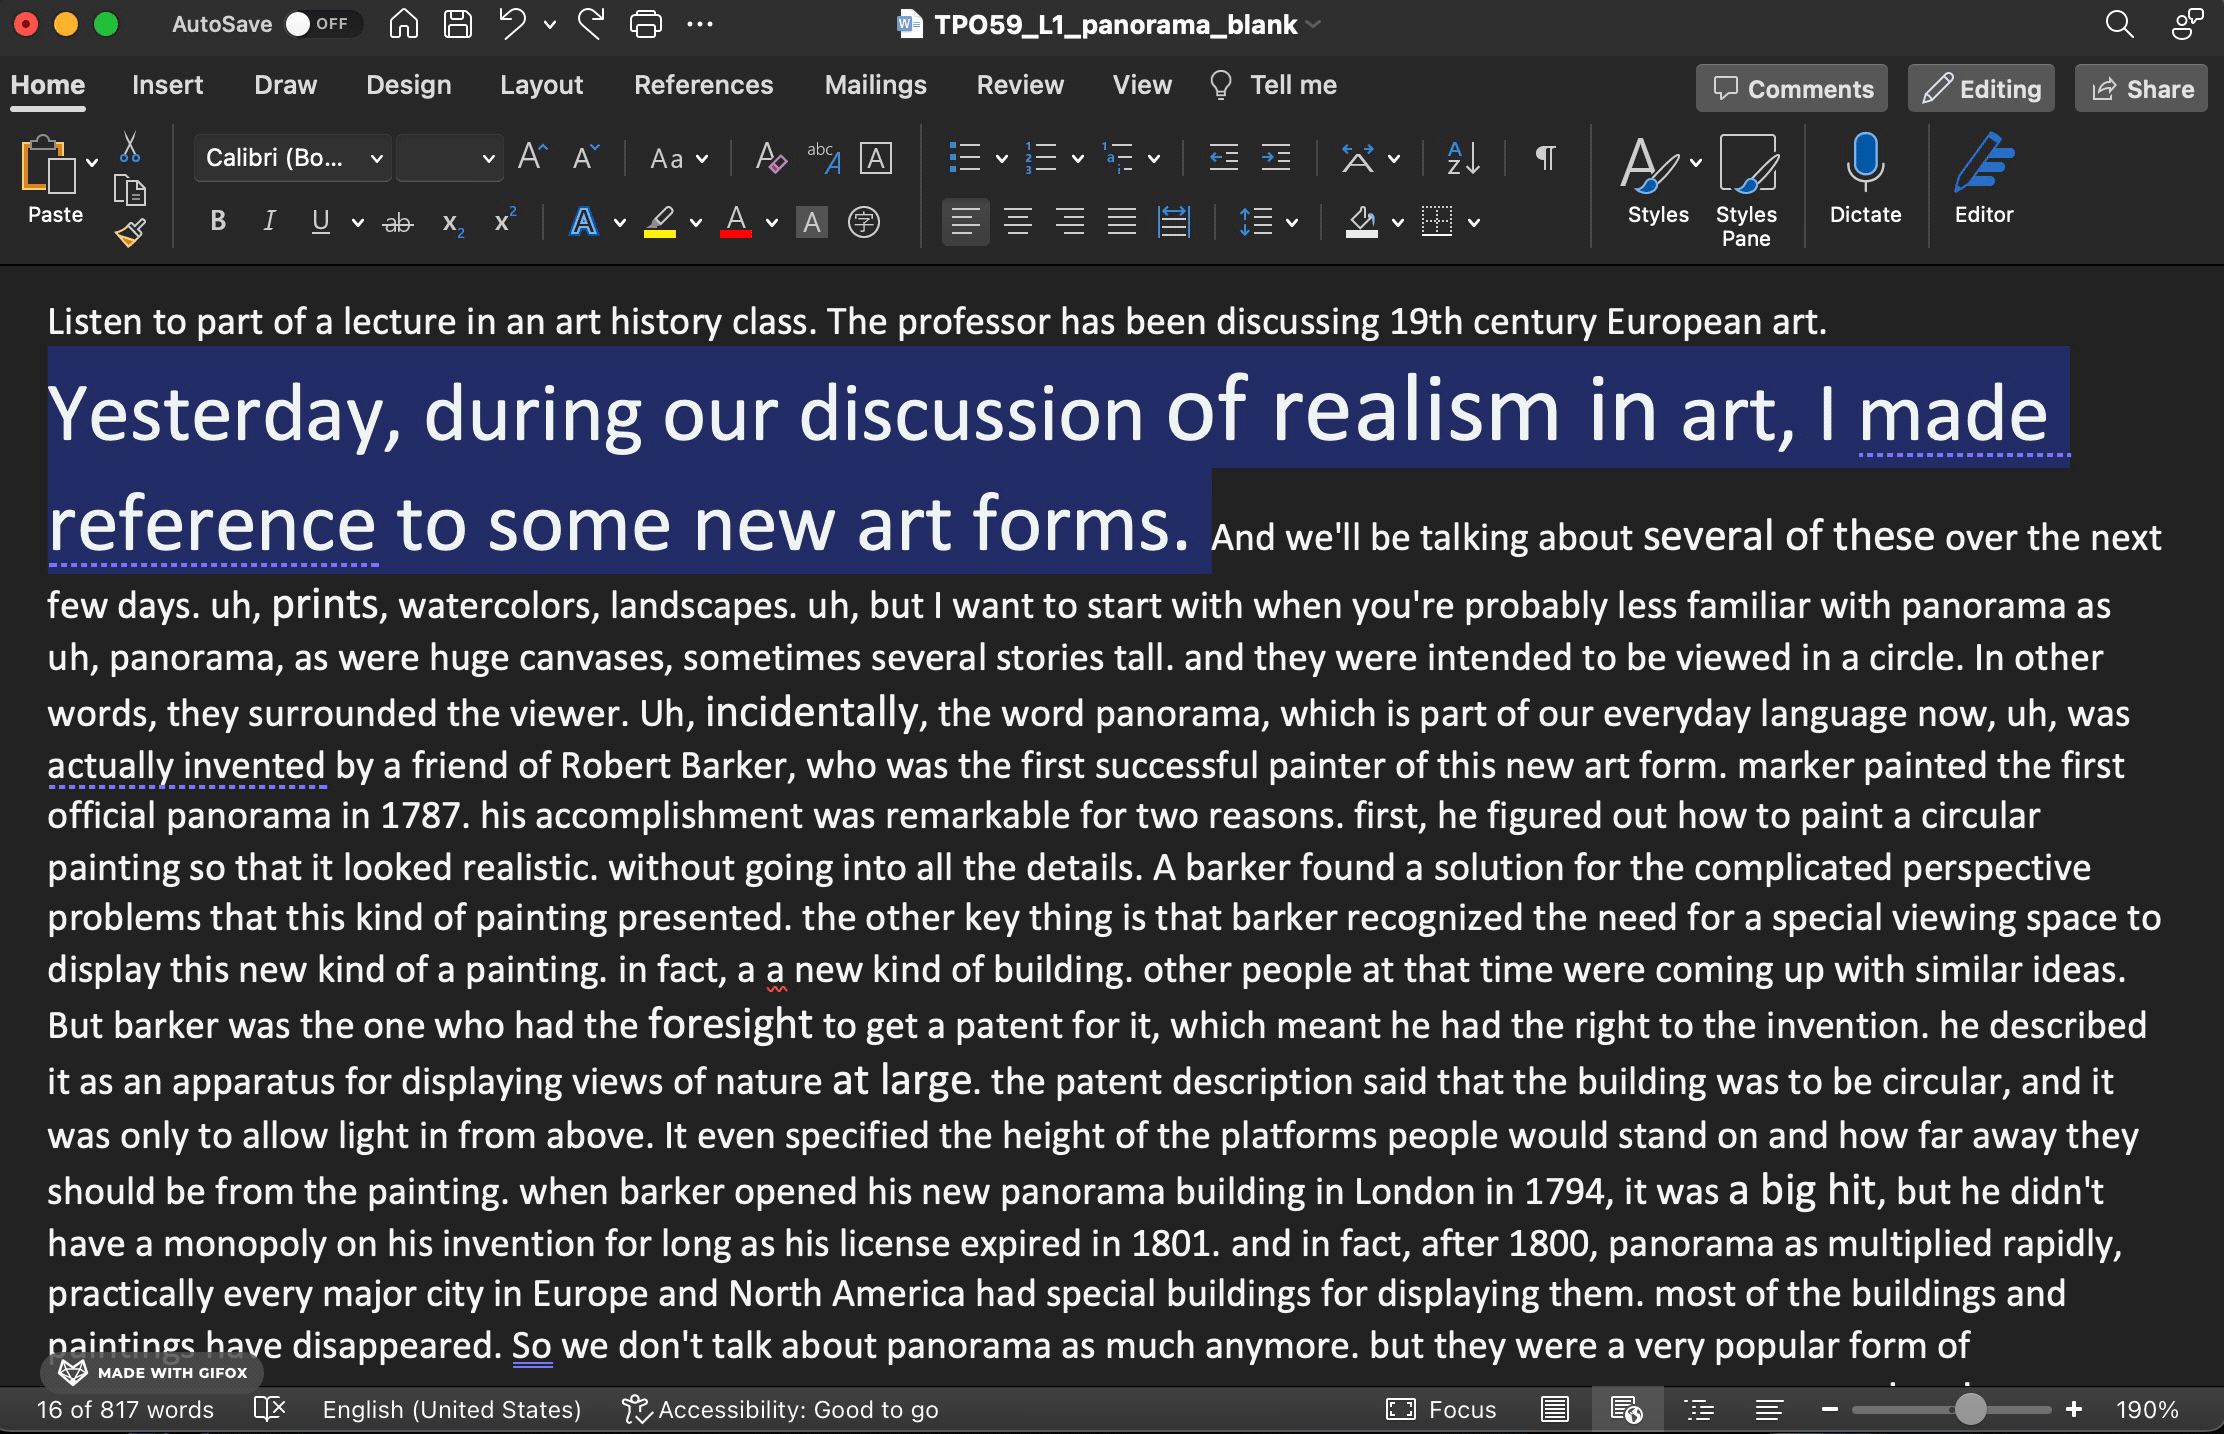The height and width of the screenshot is (1434, 2224).
Task: Click the Home icon in title bar
Action: (x=403, y=24)
